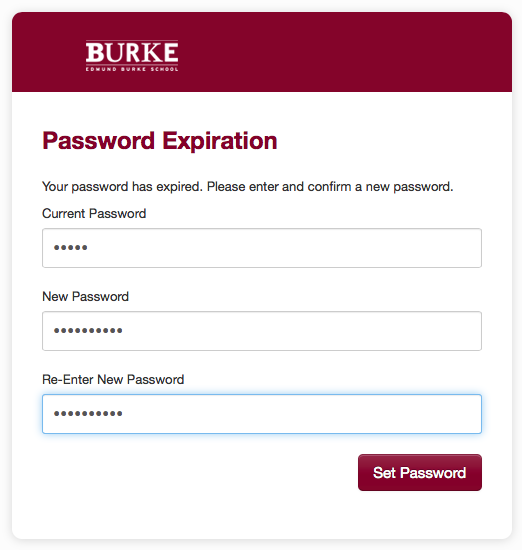Click blank white area left of Set Password
The width and height of the screenshot is (522, 550).
tap(196, 472)
